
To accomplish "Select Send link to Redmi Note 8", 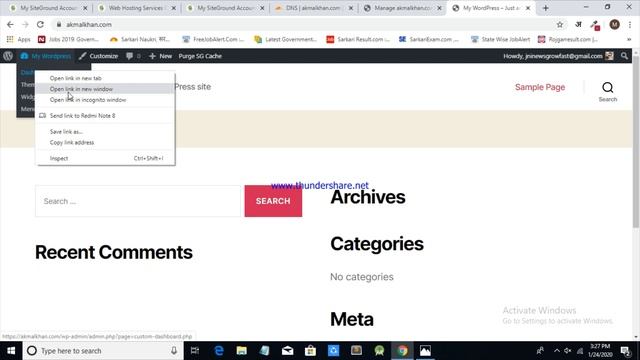I will pyautogui.click(x=105, y=116).
